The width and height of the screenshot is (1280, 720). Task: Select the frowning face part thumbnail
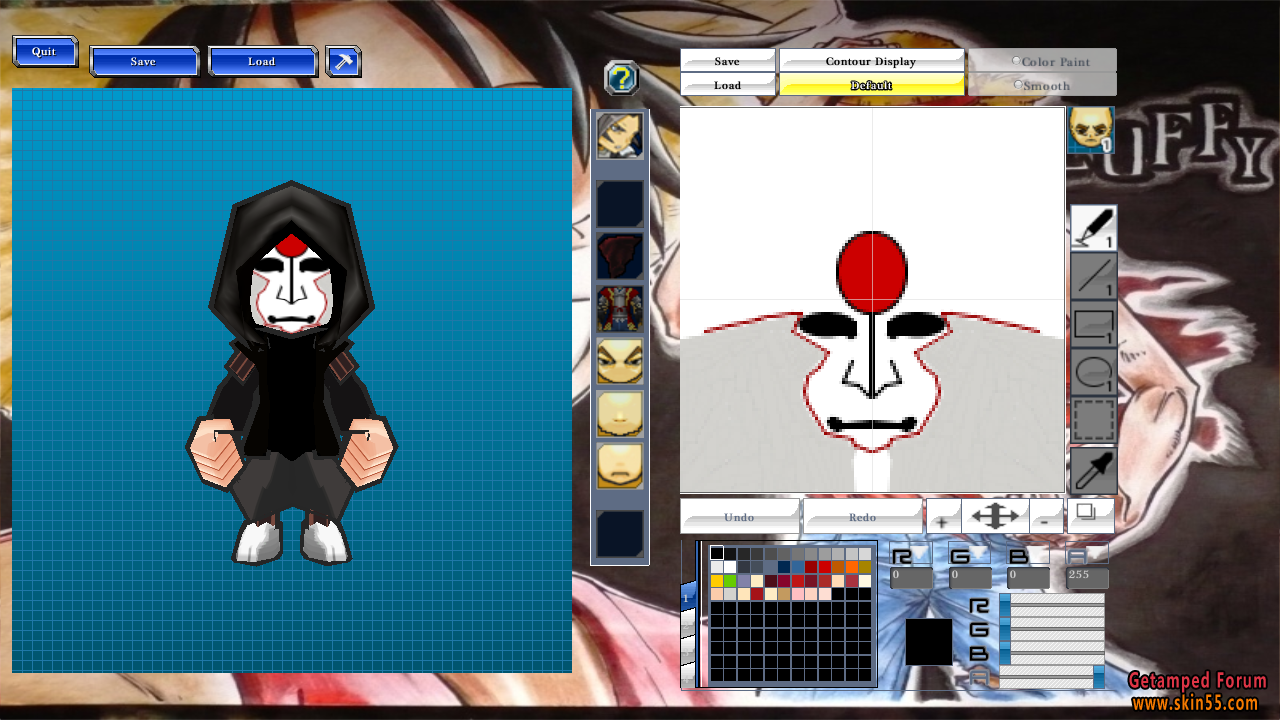(x=620, y=465)
